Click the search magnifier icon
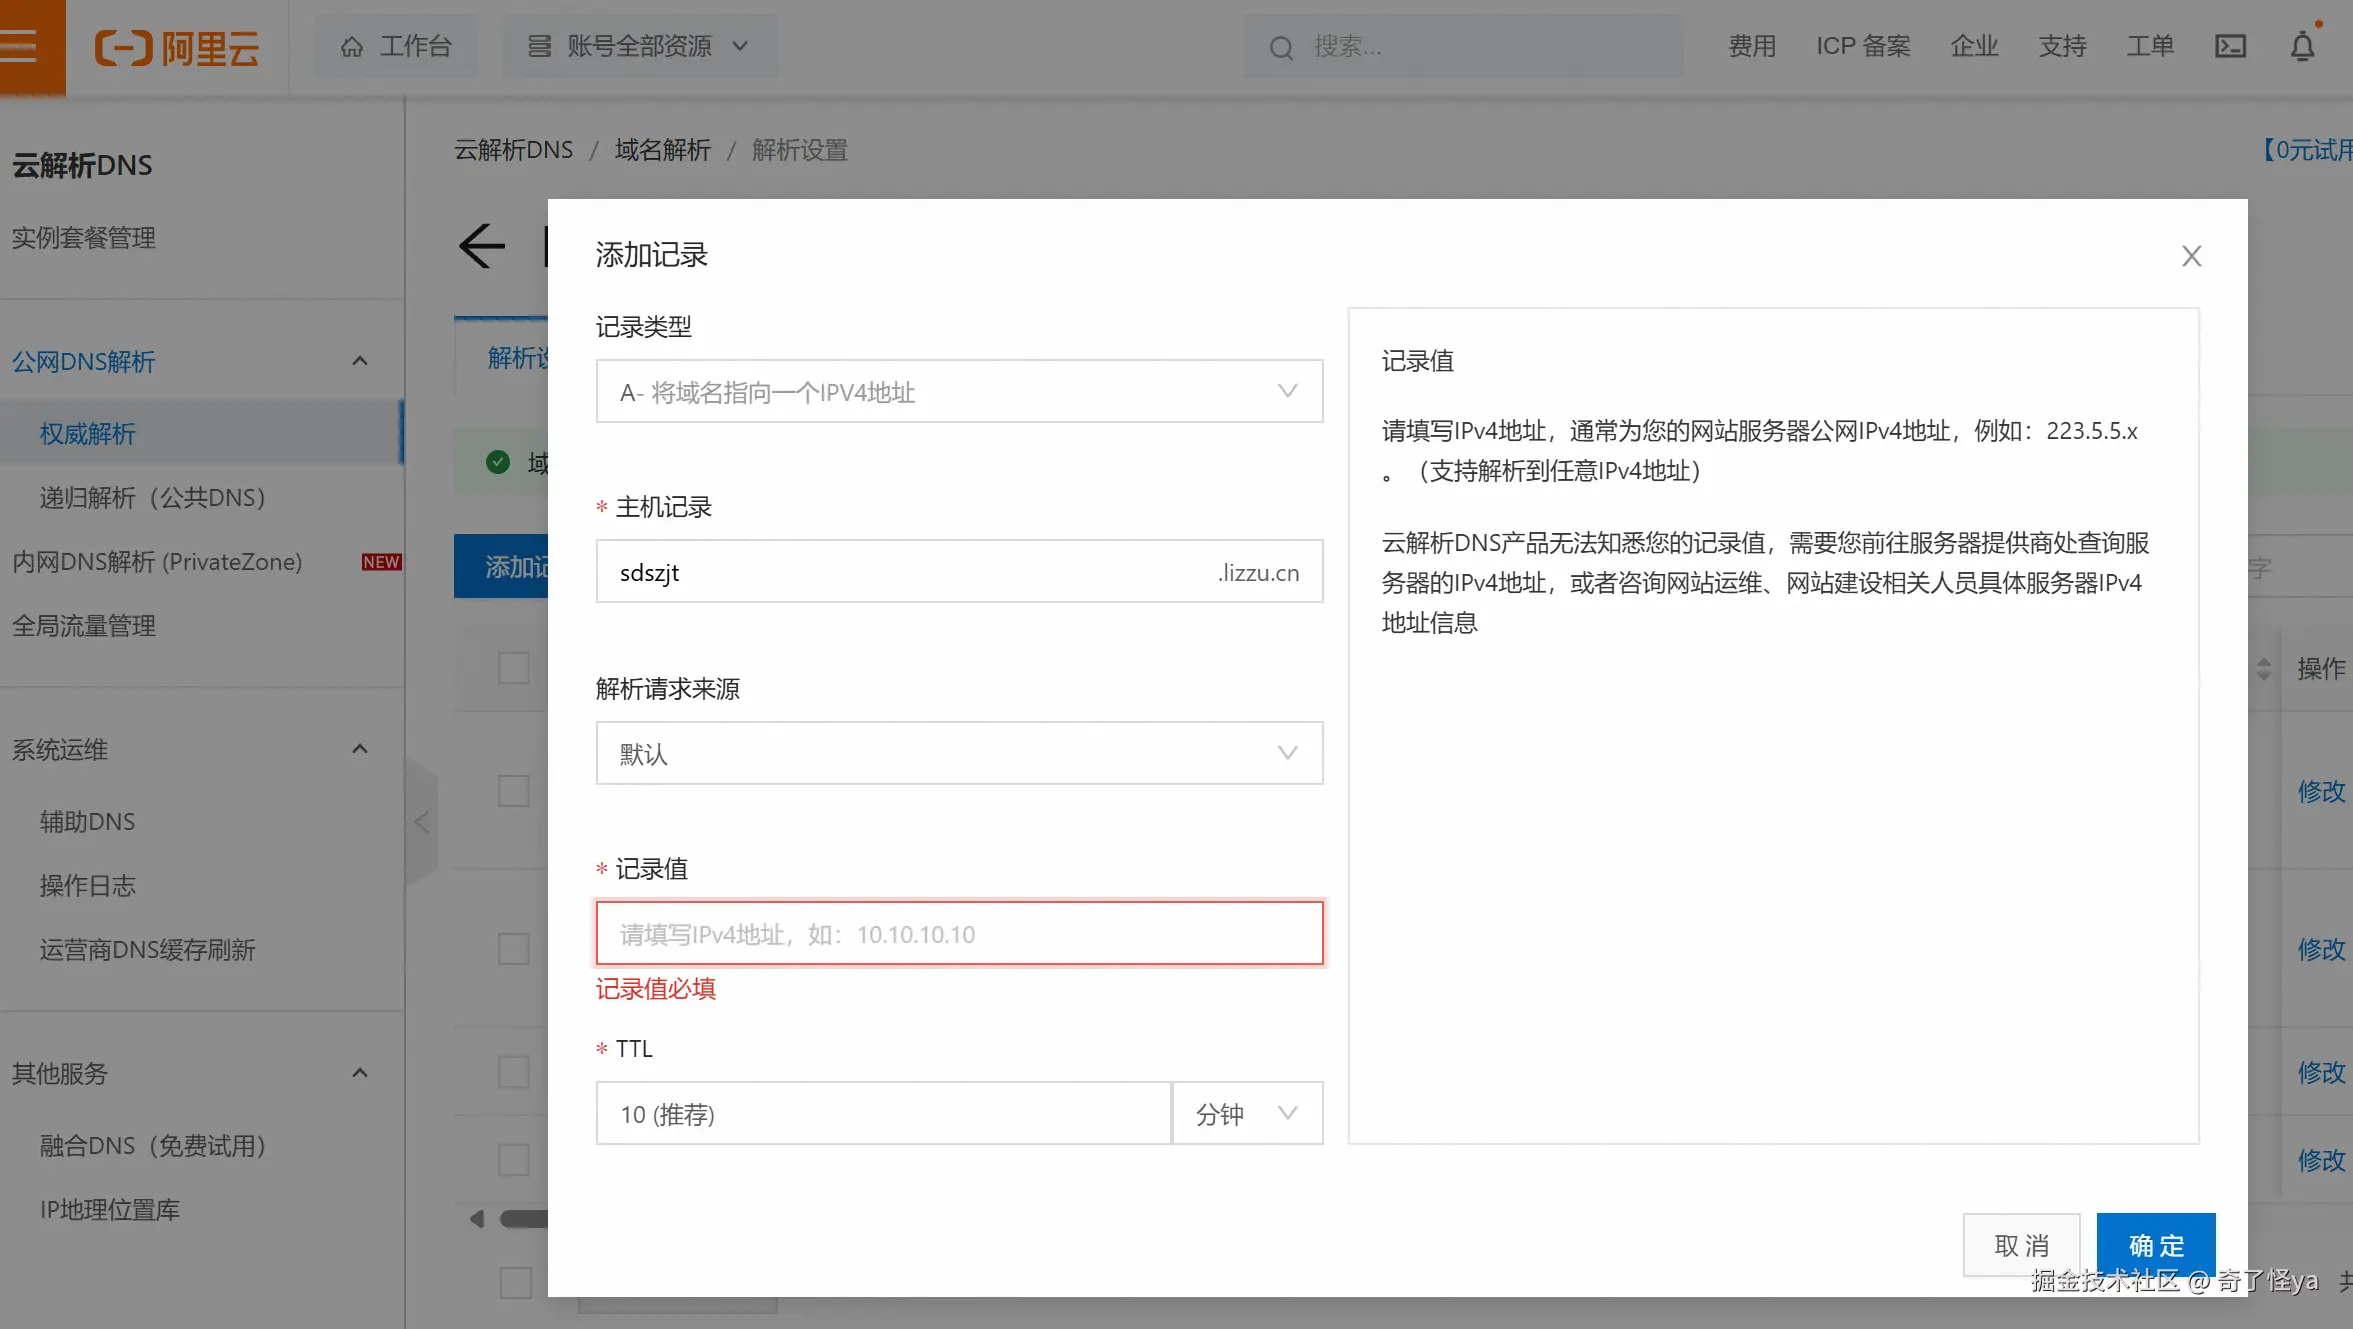The width and height of the screenshot is (2353, 1329). point(1281,47)
